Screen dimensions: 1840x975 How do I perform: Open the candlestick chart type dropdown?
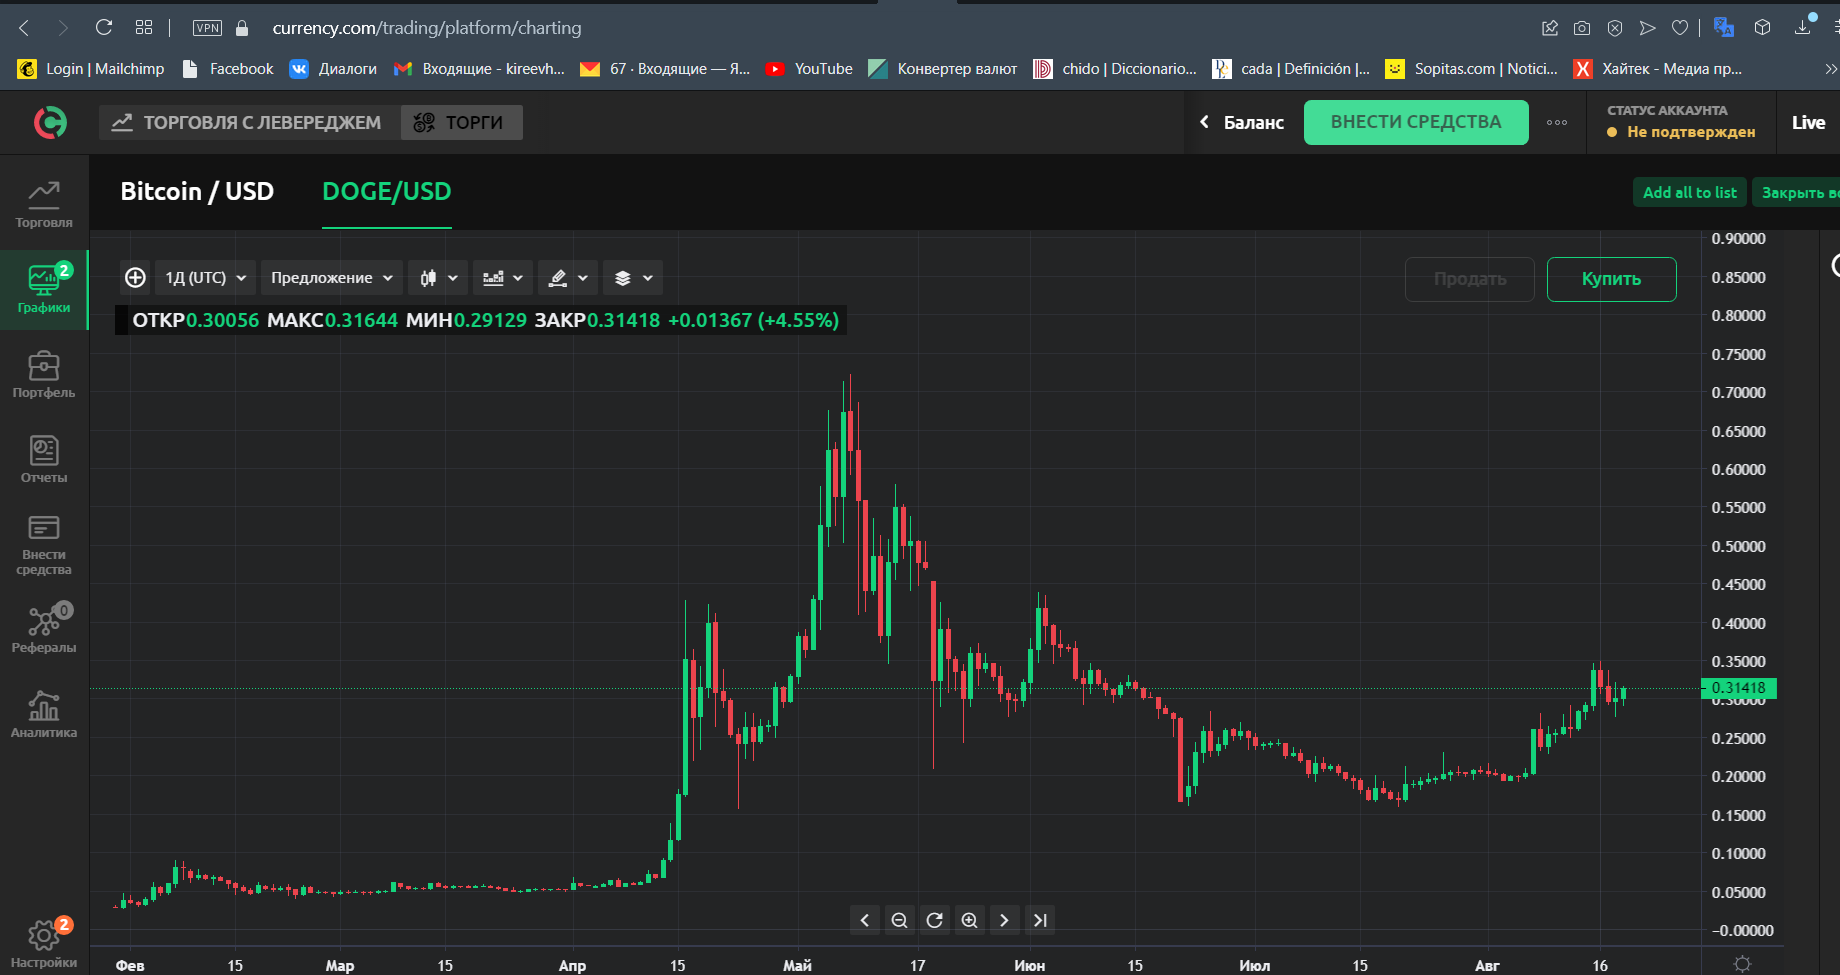pos(438,278)
